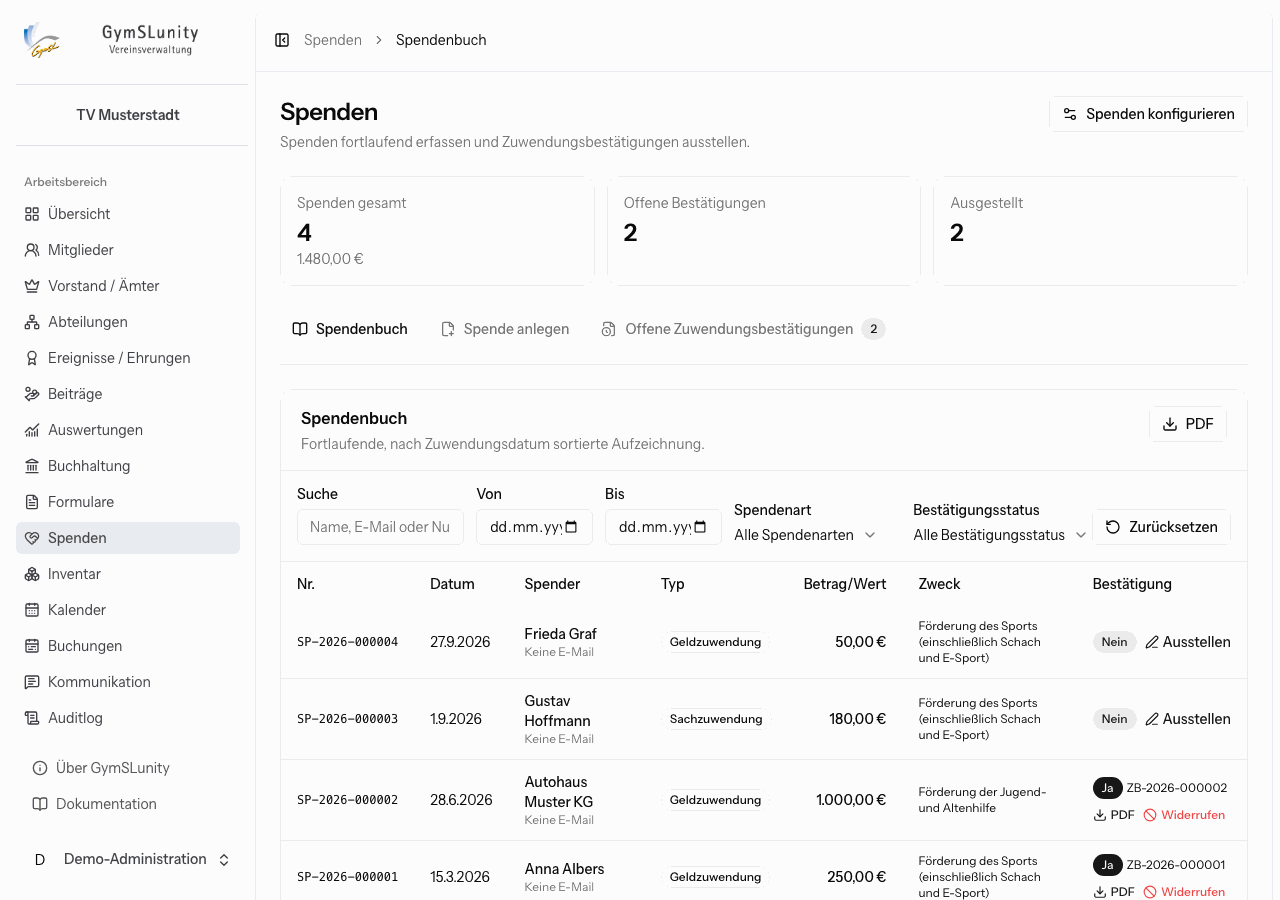Click Widerrufen for ZB-2026-000001
This screenshot has width=1280, height=900.
coord(1184,892)
